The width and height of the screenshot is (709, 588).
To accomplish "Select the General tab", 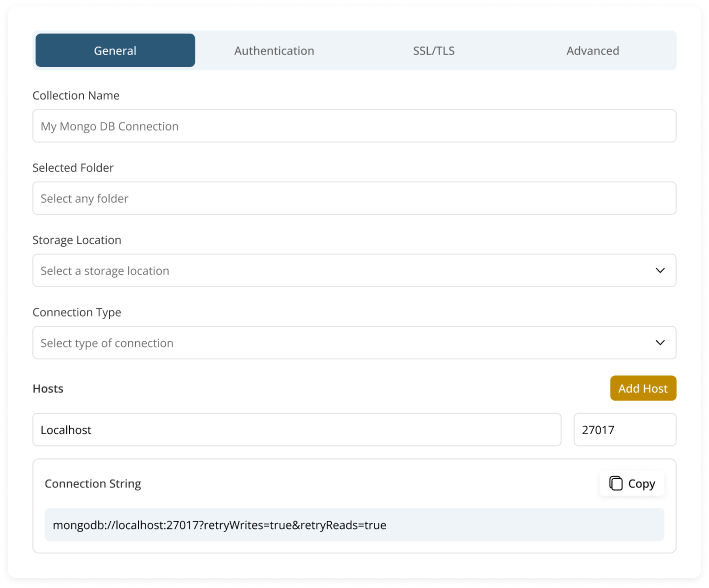I will [115, 51].
